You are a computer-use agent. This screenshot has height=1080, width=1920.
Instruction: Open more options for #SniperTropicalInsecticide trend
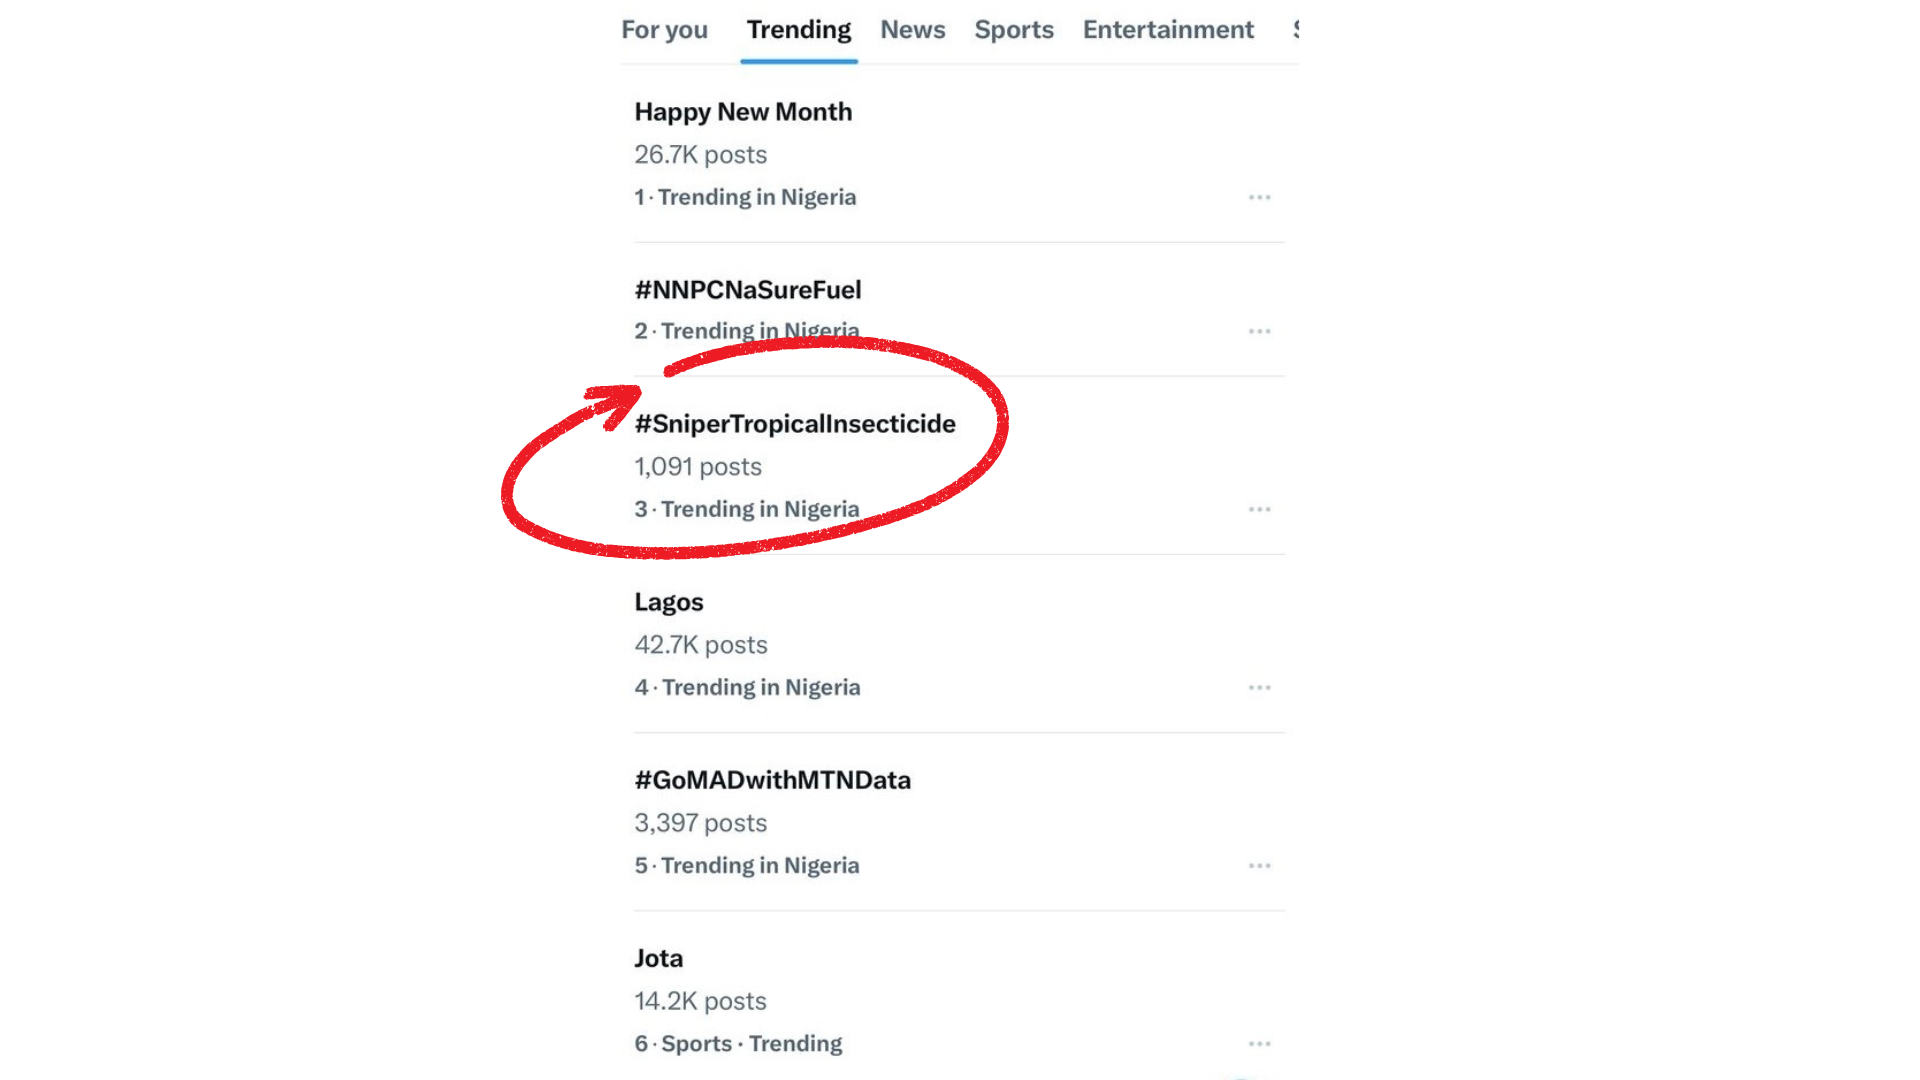[1259, 510]
